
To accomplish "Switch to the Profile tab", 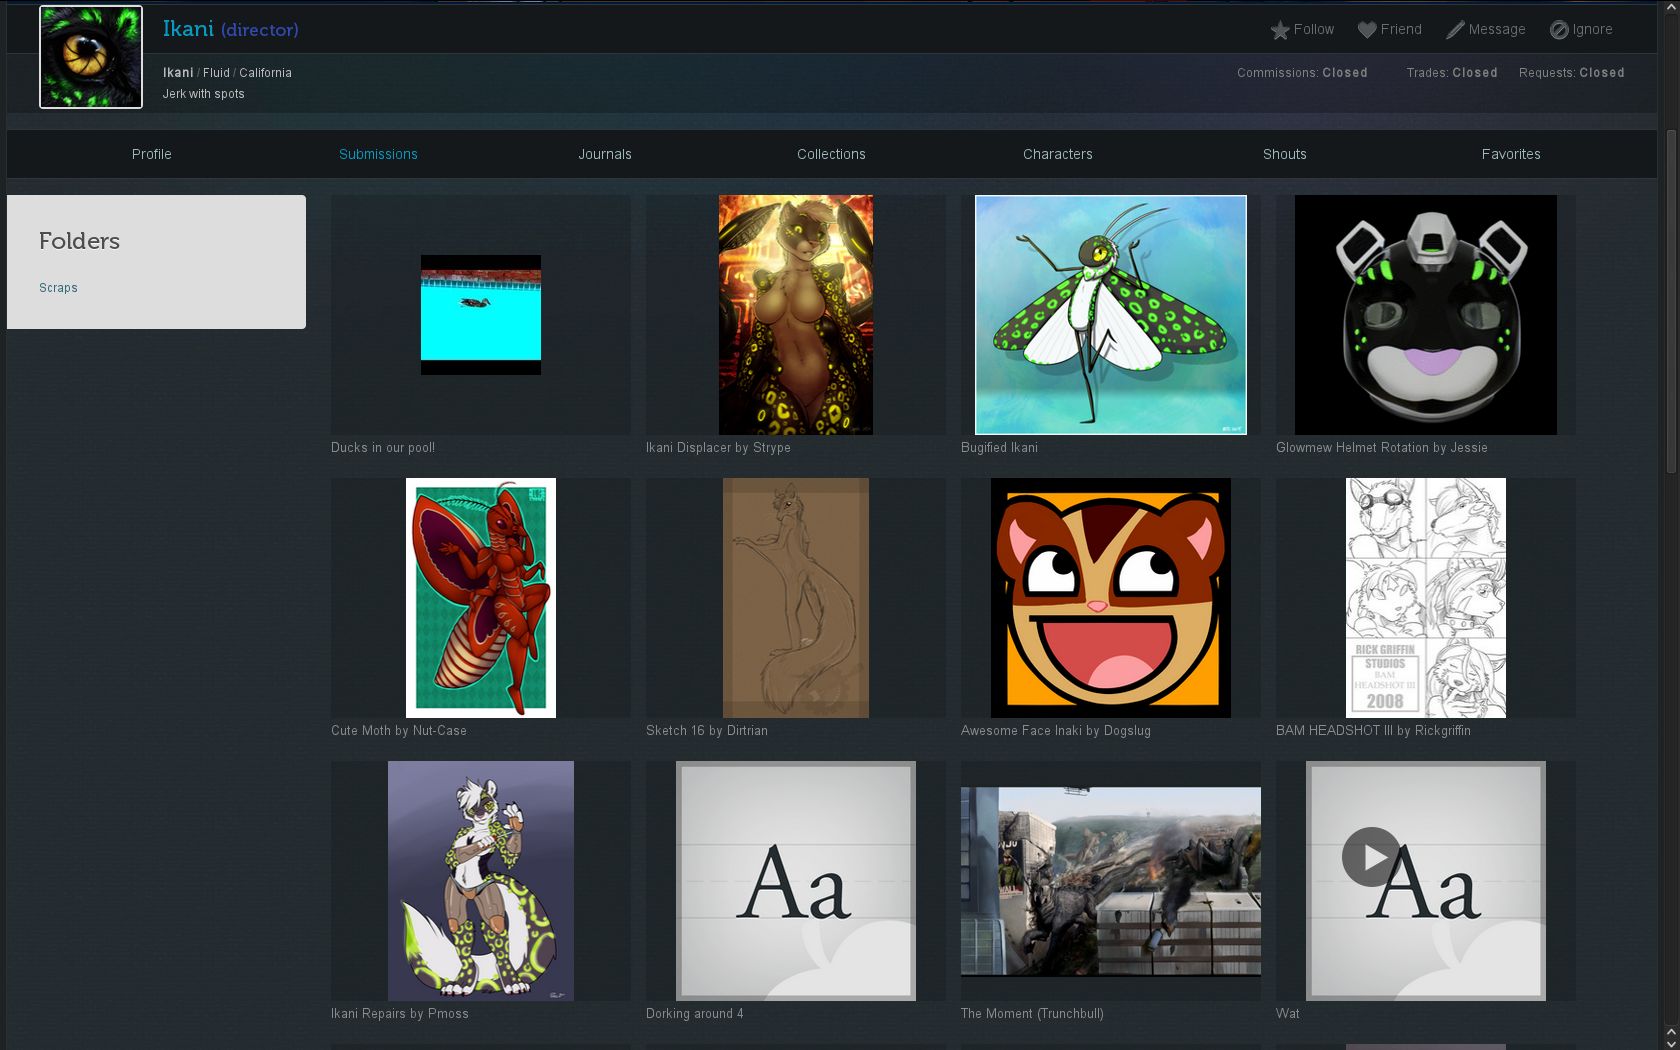I will 151,154.
